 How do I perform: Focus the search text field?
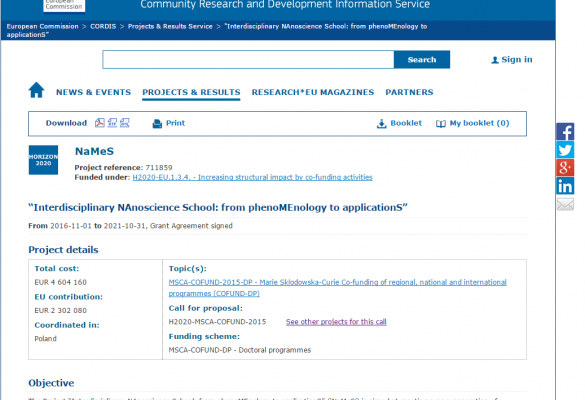click(248, 60)
